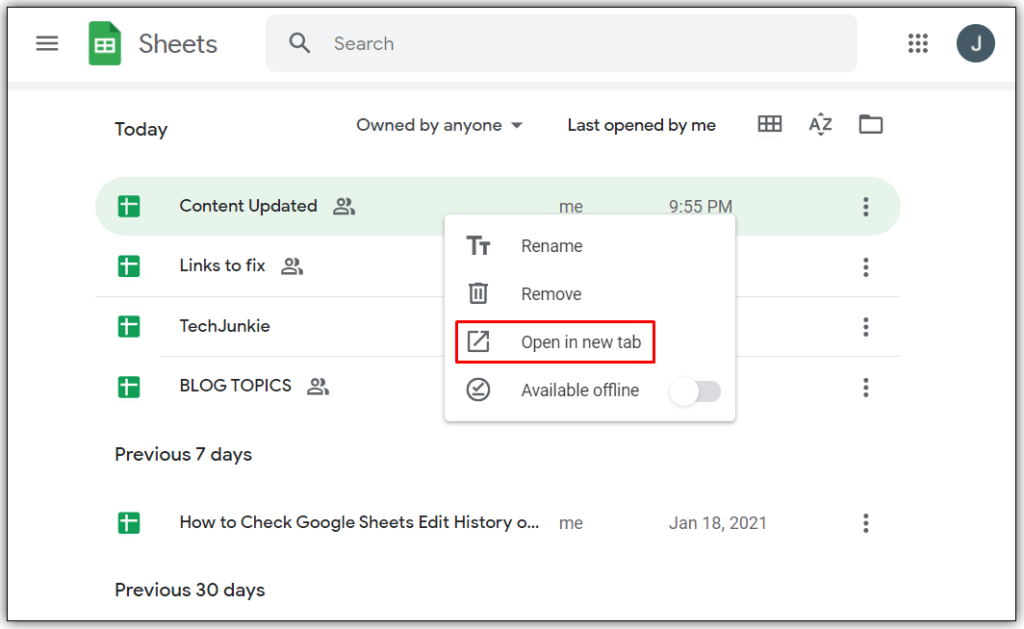Select the A-Z sort icon

[x=820, y=124]
